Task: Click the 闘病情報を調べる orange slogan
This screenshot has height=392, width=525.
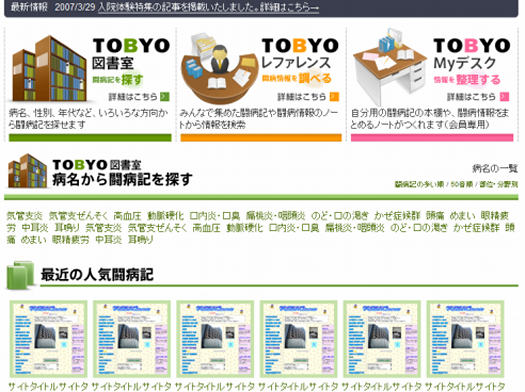Action: (x=297, y=79)
